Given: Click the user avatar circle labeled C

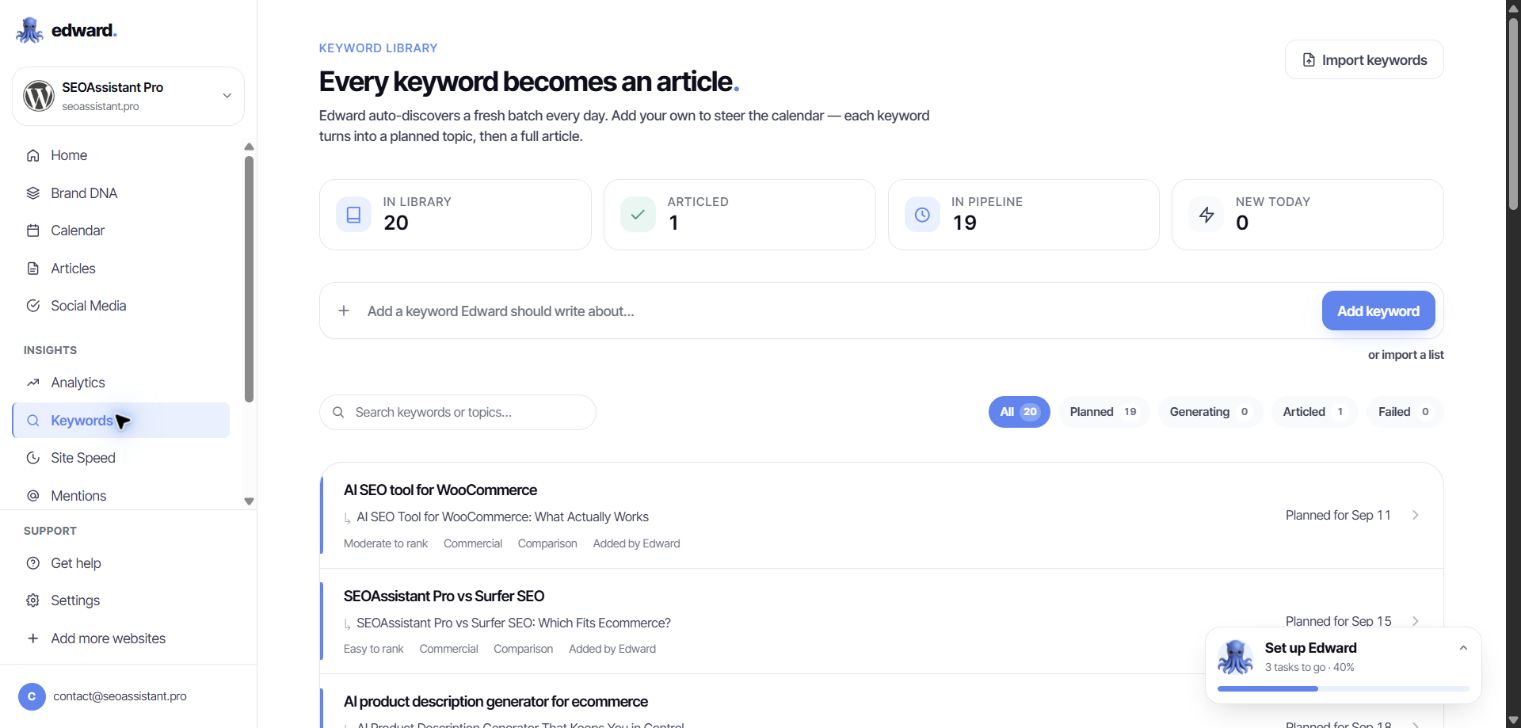Looking at the screenshot, I should coord(32,696).
